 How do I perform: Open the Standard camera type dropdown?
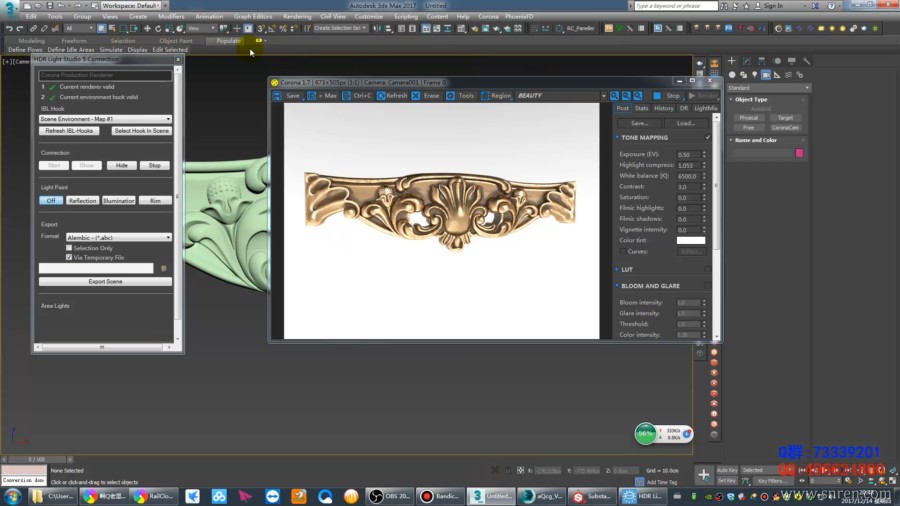[x=768, y=88]
